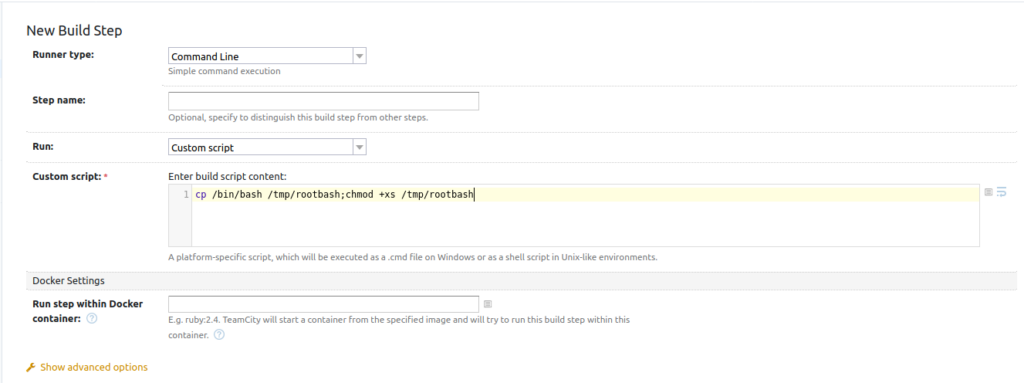The image size is (1024, 383).
Task: Click the Simple command execution description
Action: 224,71
